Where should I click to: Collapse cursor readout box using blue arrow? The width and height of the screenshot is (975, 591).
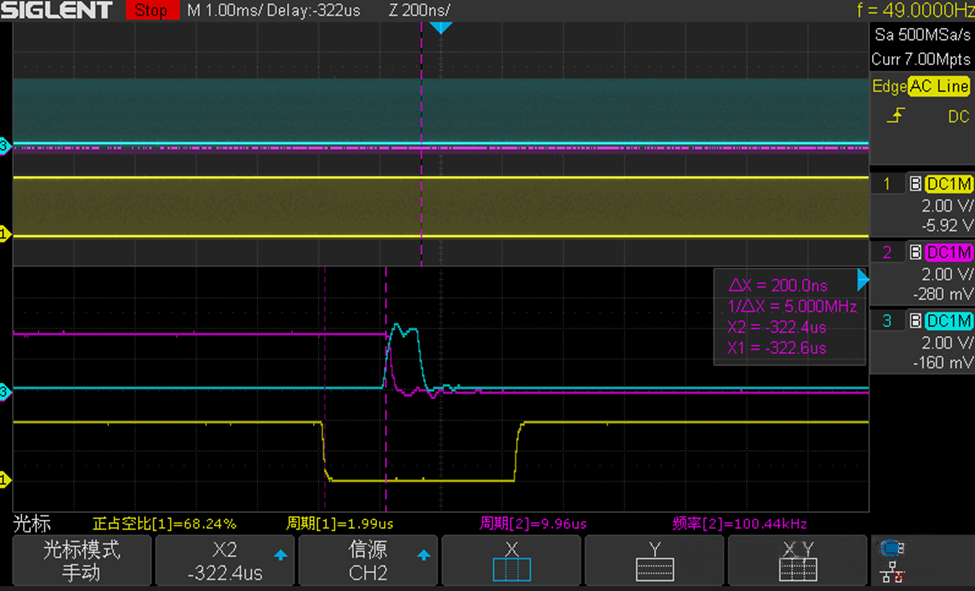pyautogui.click(x=863, y=281)
